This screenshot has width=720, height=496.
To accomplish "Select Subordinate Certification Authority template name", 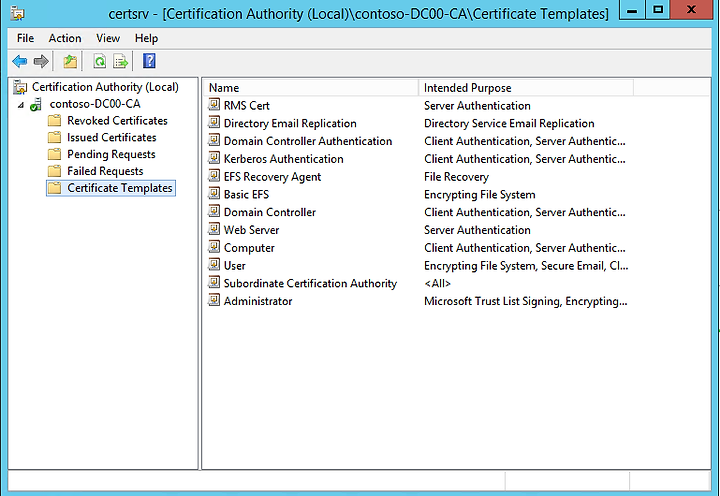I will pos(310,283).
